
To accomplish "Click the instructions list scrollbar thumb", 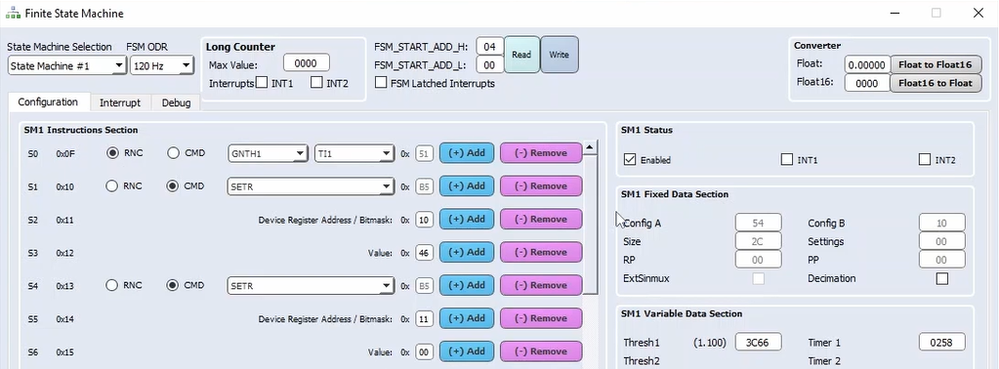I will 590,224.
